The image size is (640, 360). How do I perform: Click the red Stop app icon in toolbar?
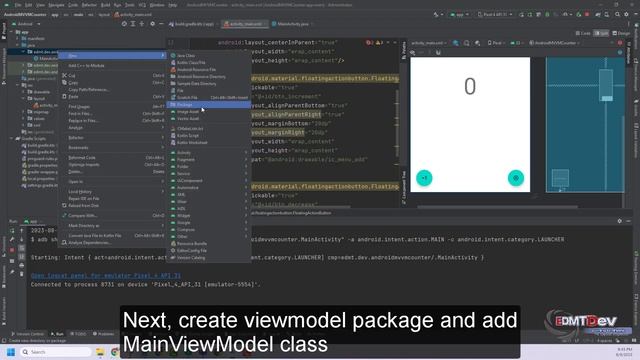(x=587, y=14)
